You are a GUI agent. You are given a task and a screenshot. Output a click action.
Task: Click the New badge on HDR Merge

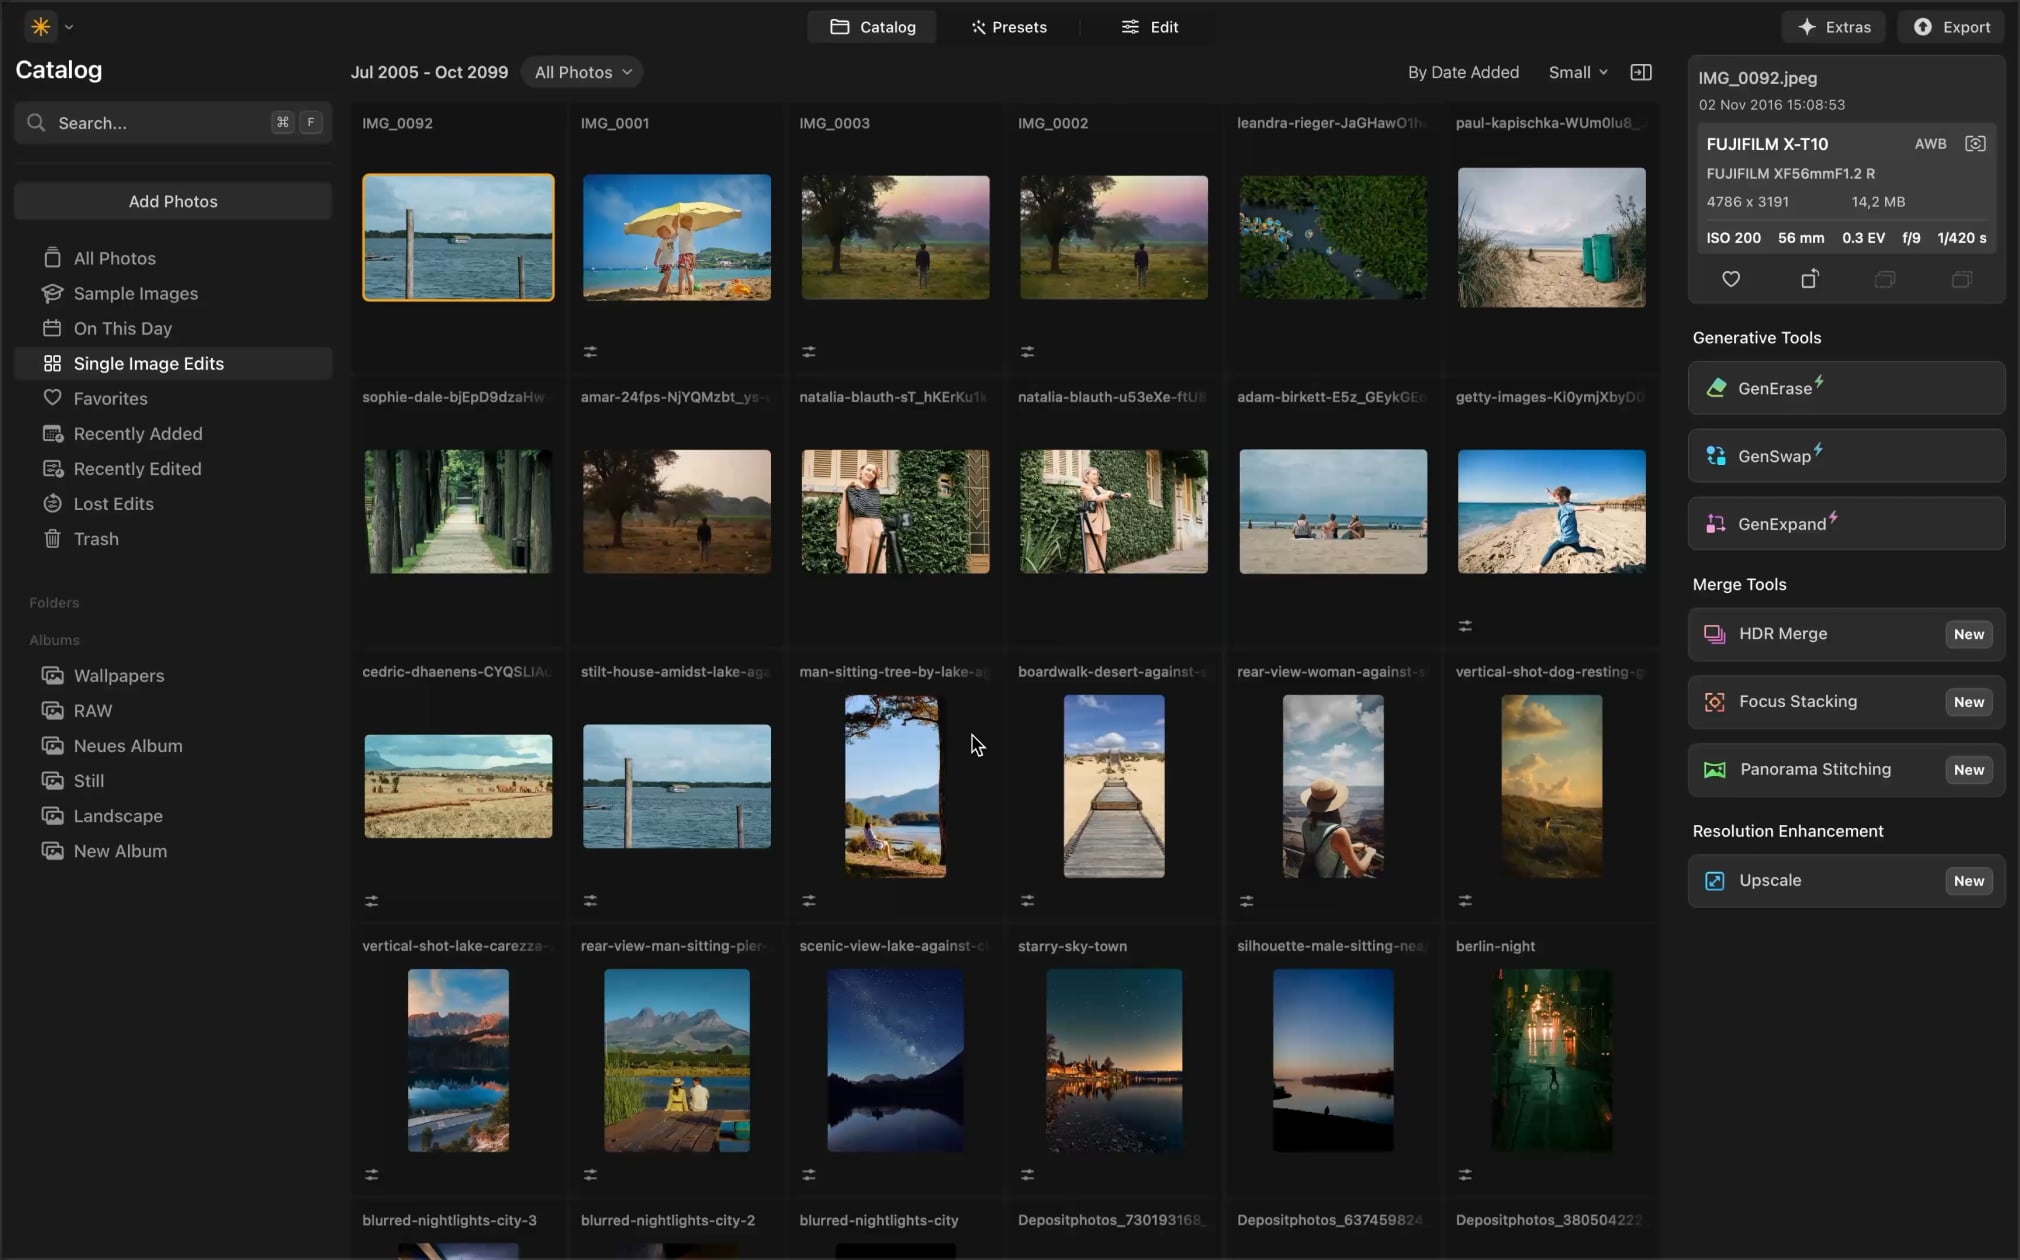(1968, 634)
